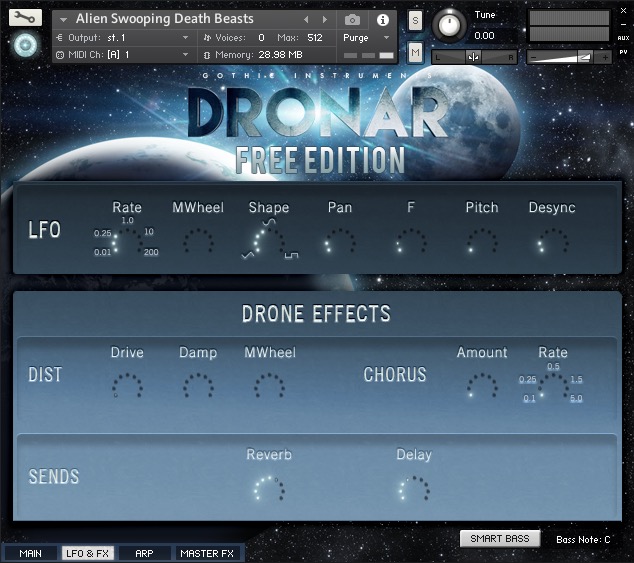Click the square wave shape symbol
The height and width of the screenshot is (563, 634).
click(x=292, y=255)
